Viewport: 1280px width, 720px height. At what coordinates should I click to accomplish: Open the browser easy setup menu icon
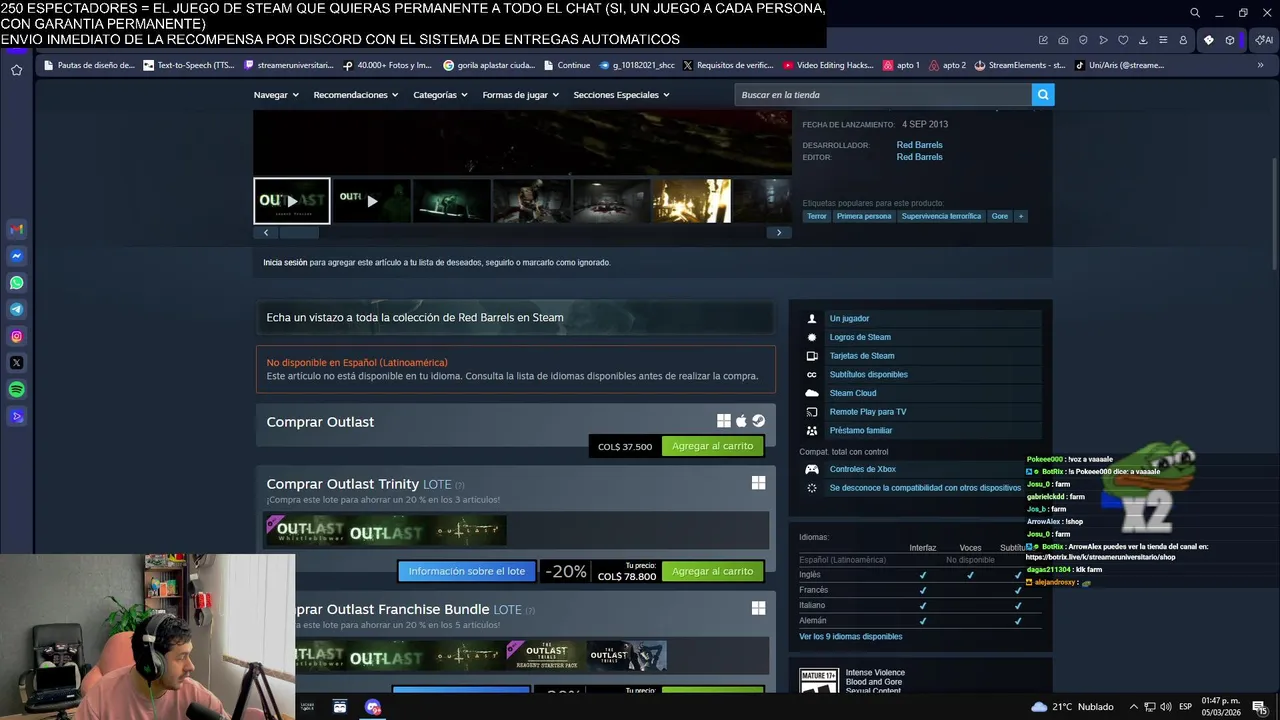[1163, 40]
